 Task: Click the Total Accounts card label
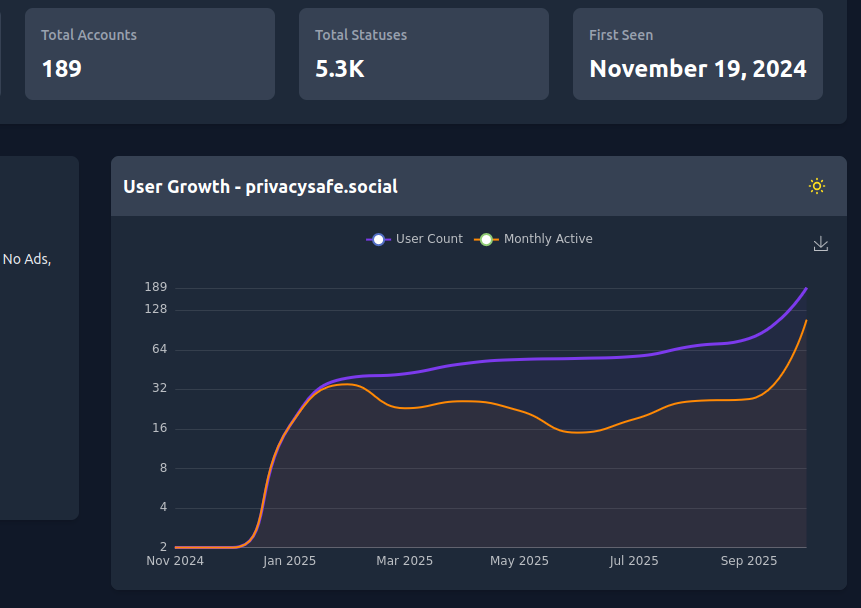point(89,35)
